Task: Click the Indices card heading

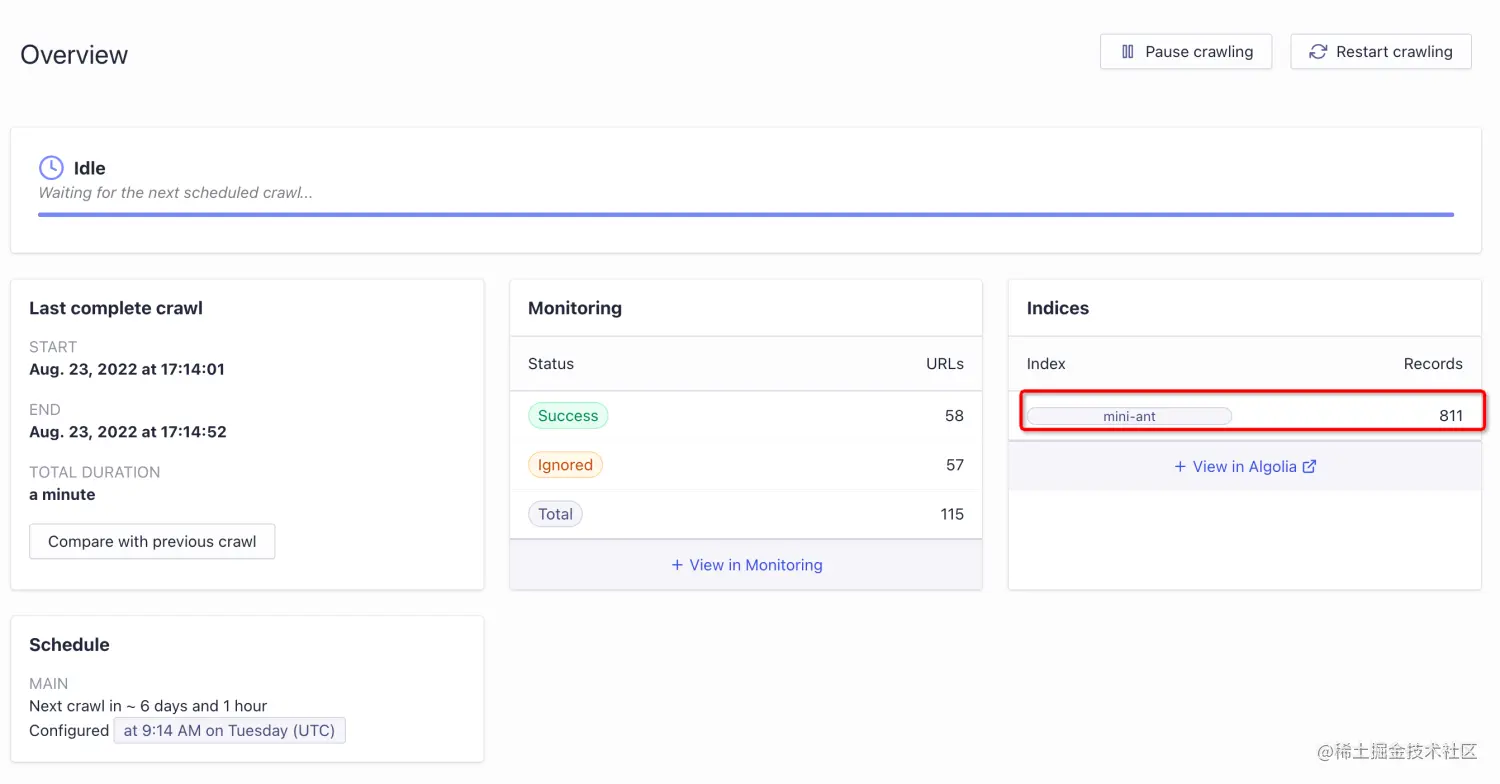Action: point(1058,308)
